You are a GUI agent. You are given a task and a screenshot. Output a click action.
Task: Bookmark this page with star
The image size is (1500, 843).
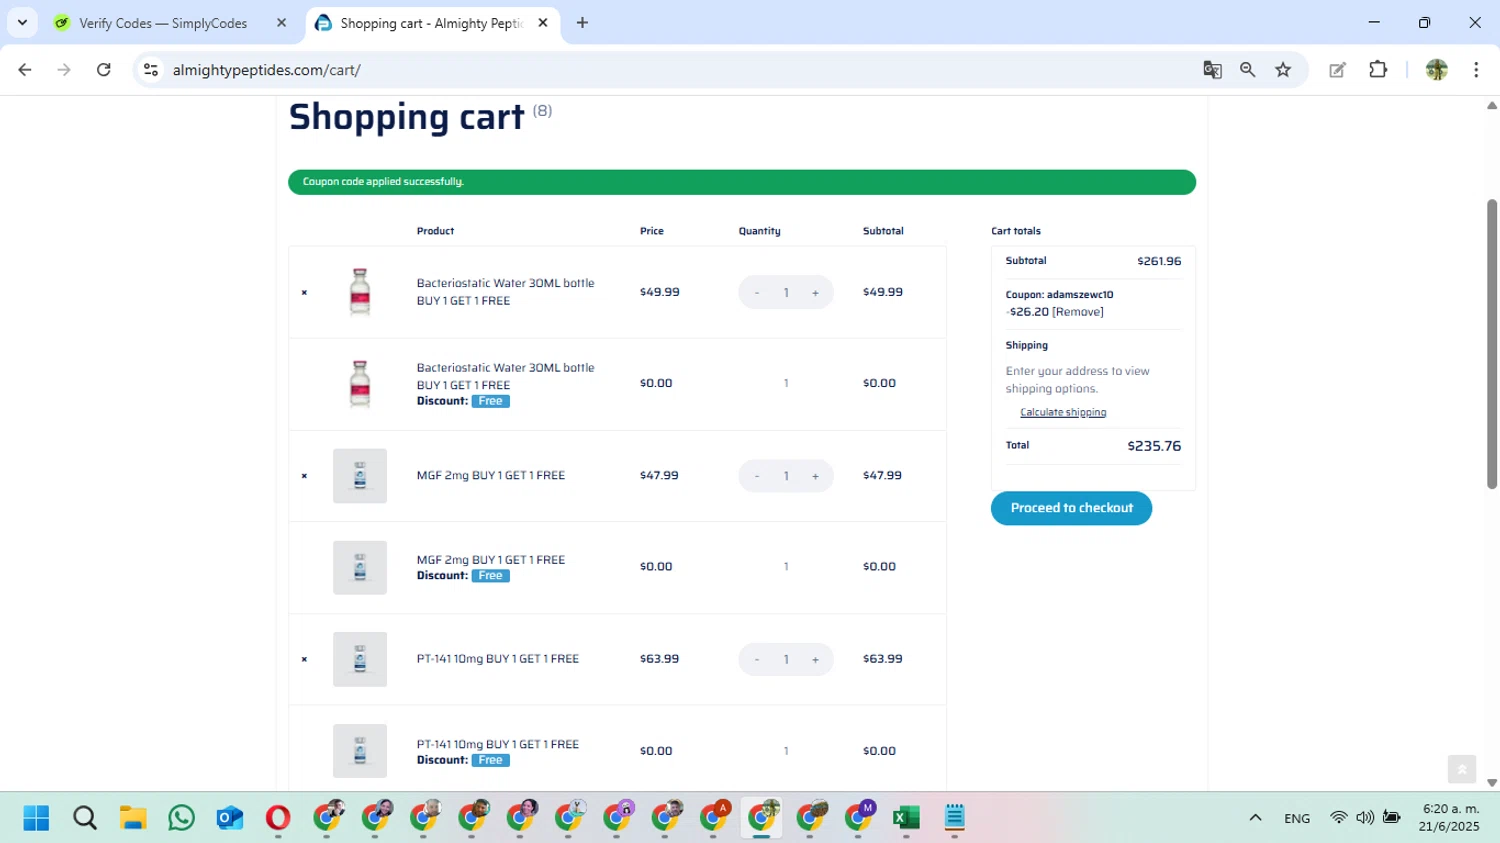coord(1283,70)
